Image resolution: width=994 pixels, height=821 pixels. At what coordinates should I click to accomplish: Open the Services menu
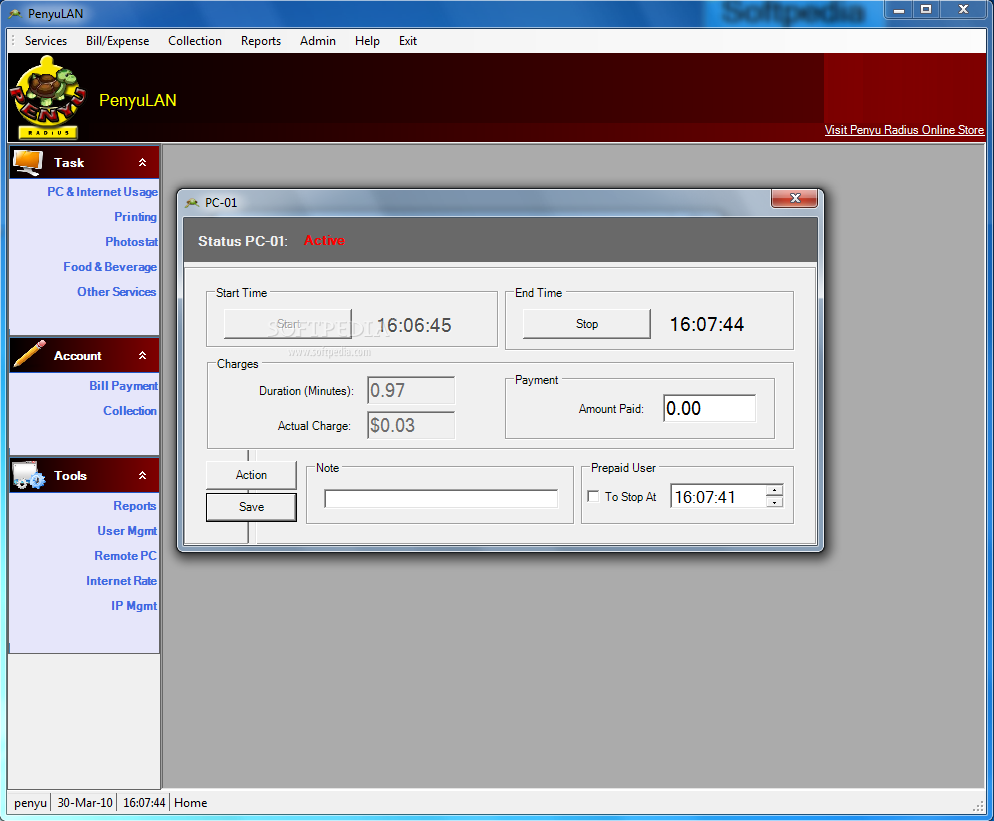46,41
